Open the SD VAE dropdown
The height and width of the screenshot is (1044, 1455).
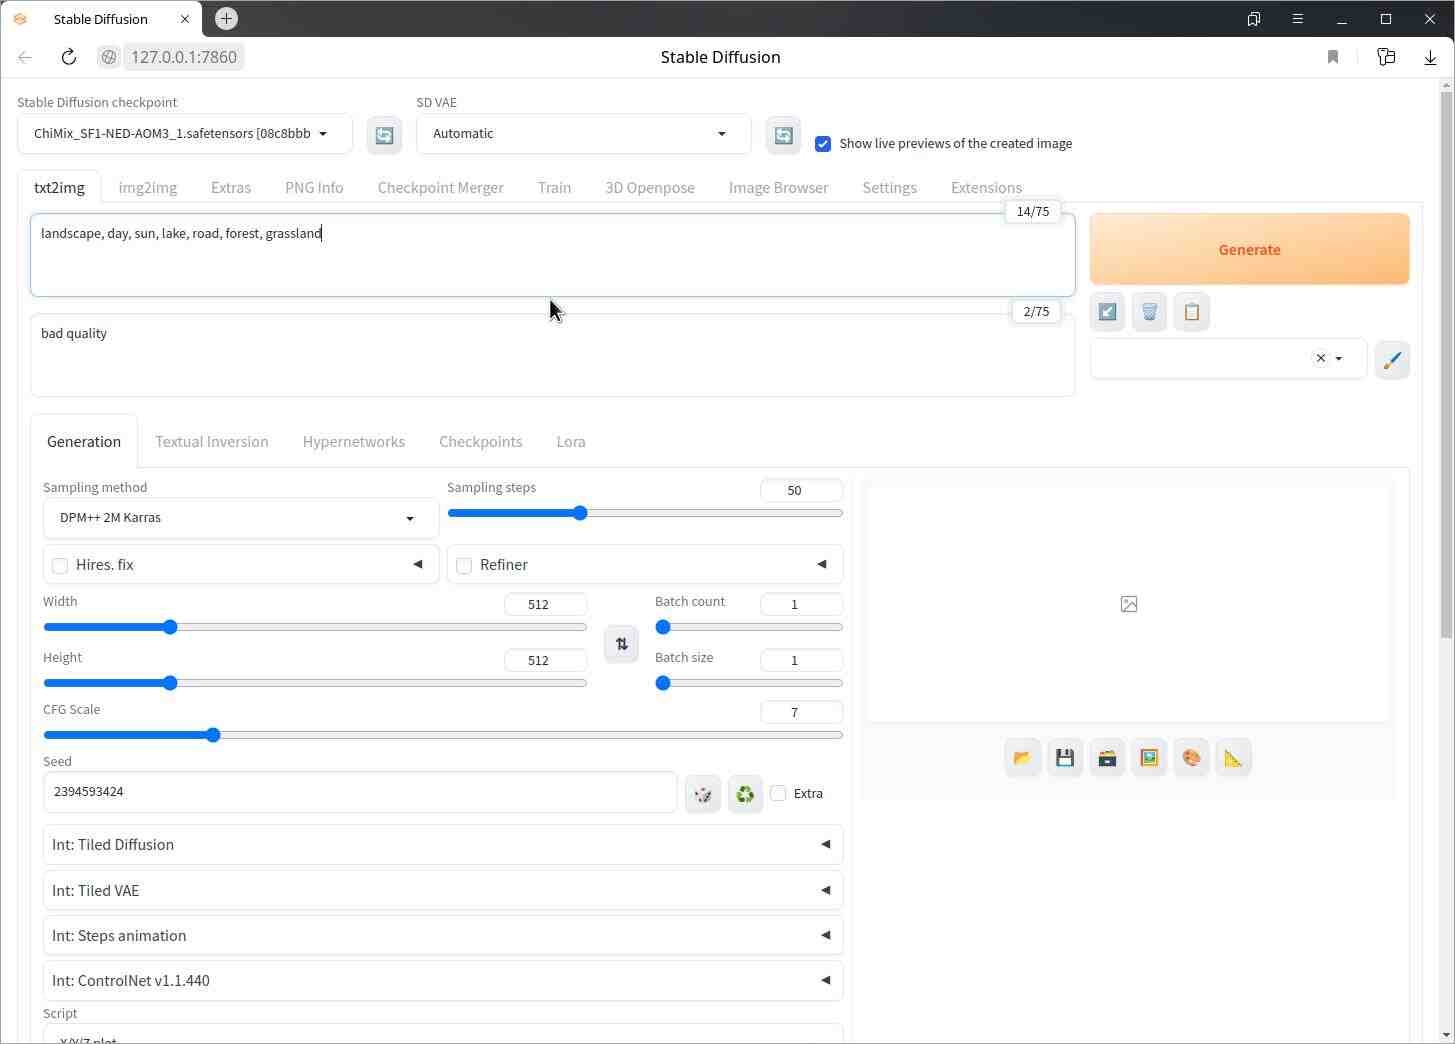point(584,134)
